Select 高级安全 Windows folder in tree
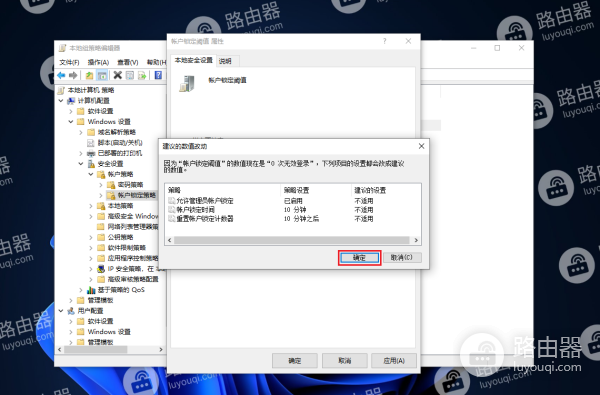The width and height of the screenshot is (600, 395). pyautogui.click(x=133, y=216)
